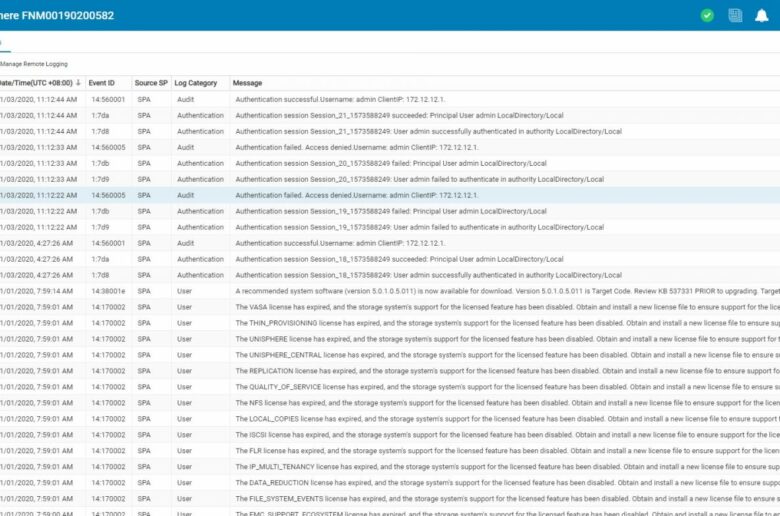780x516 pixels.
Task: Select LOCAL_COPIES license expired message
Action: click(507, 419)
